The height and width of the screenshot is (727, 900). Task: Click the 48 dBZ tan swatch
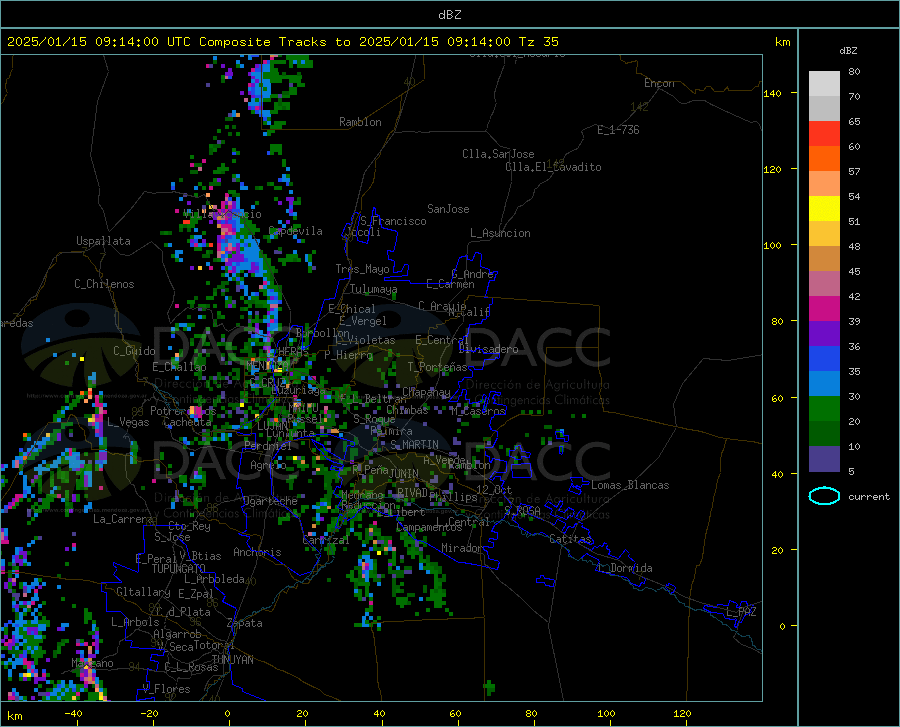coord(824,259)
